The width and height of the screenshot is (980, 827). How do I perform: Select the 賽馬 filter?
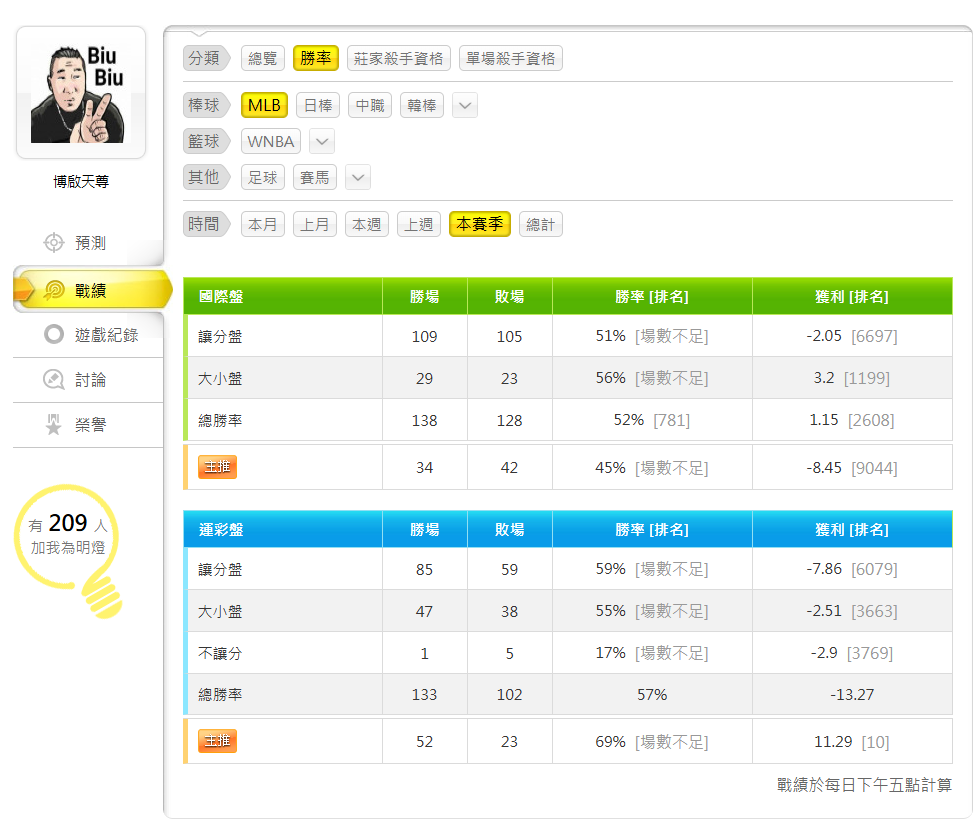[314, 178]
